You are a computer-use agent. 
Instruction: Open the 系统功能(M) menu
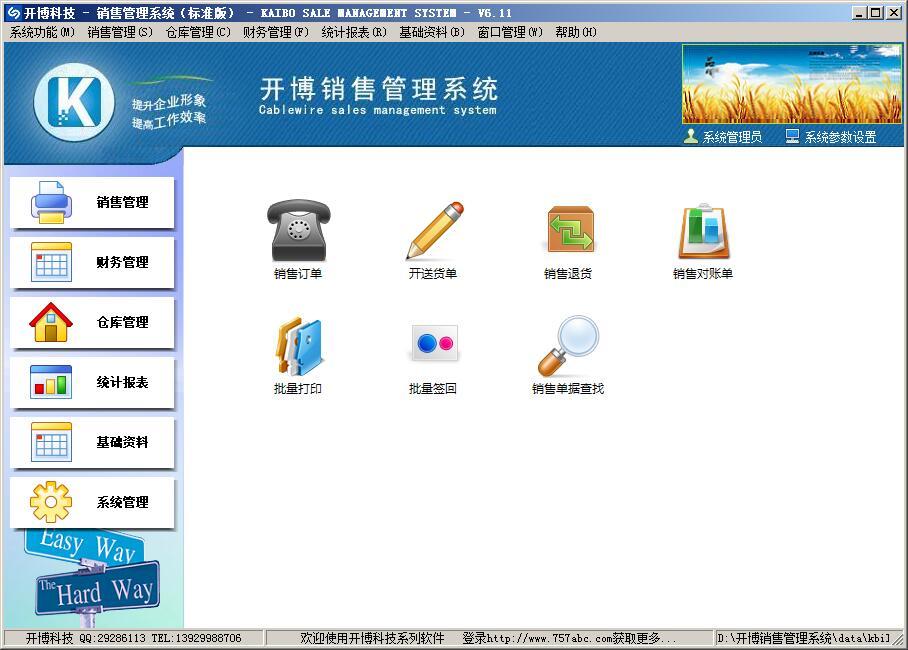click(42, 32)
